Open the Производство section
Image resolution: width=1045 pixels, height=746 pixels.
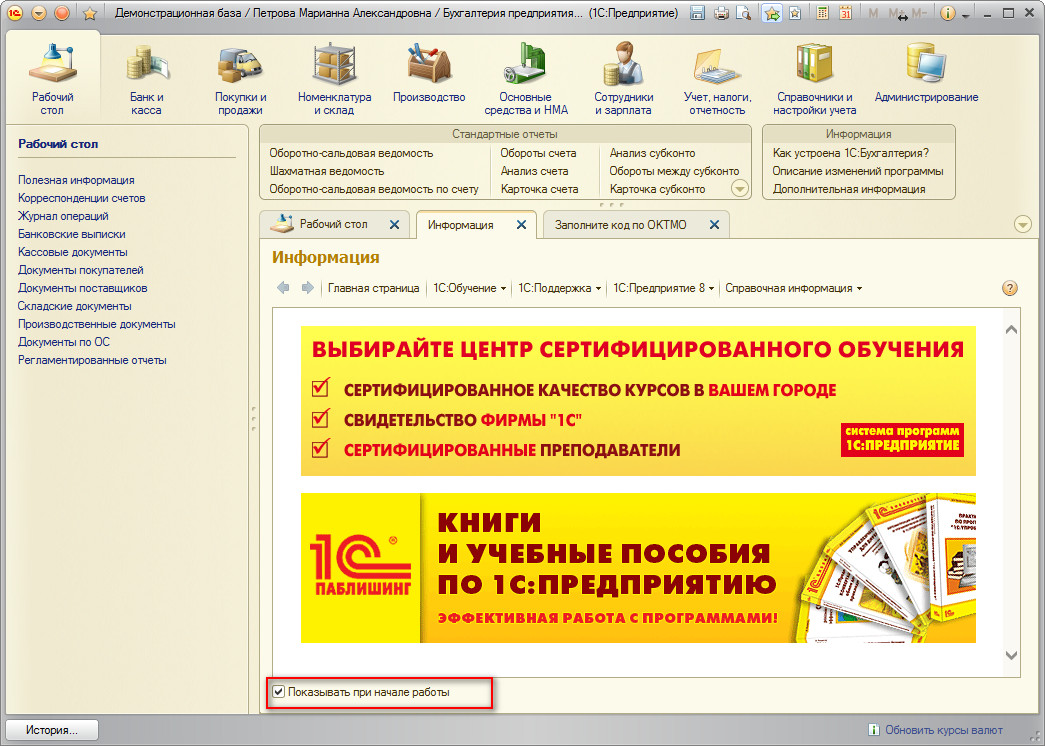(x=429, y=72)
